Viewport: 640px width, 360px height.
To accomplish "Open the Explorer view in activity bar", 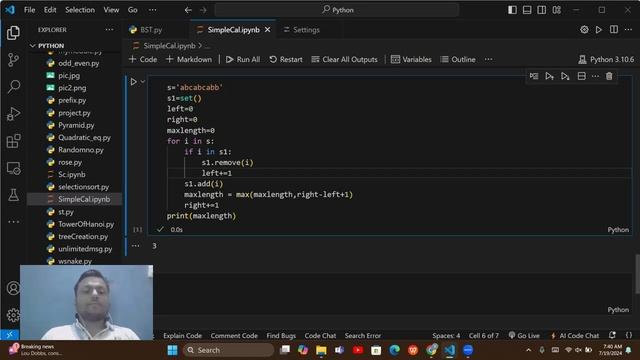I will (13, 33).
